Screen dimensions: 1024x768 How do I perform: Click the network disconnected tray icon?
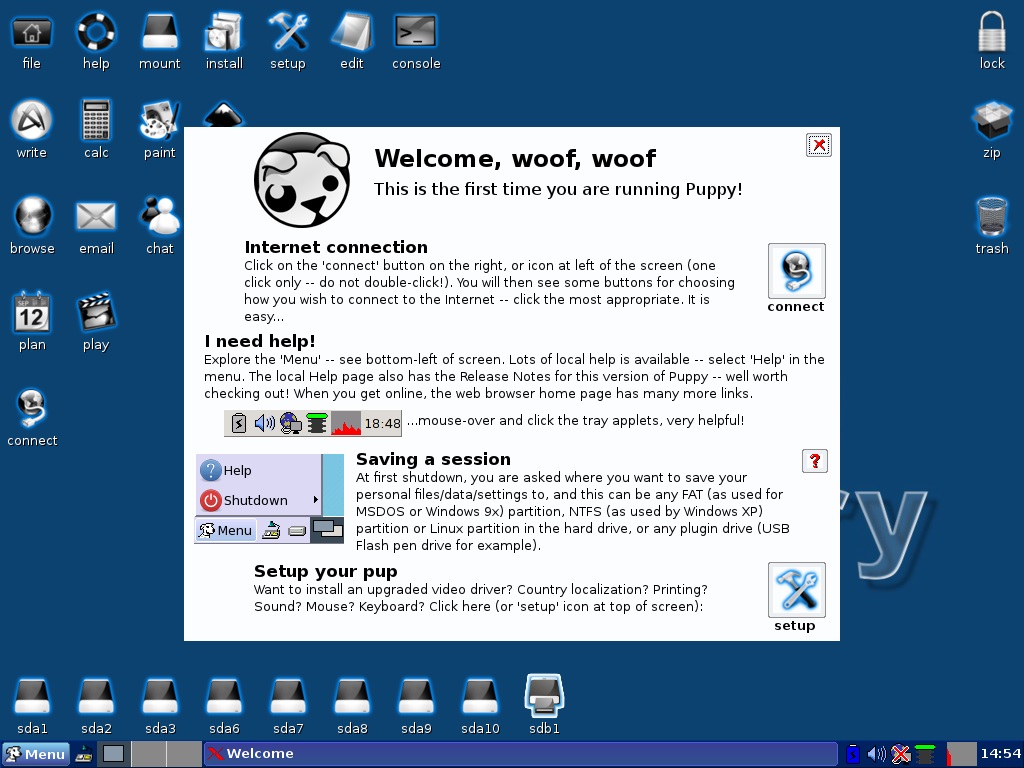click(x=901, y=754)
